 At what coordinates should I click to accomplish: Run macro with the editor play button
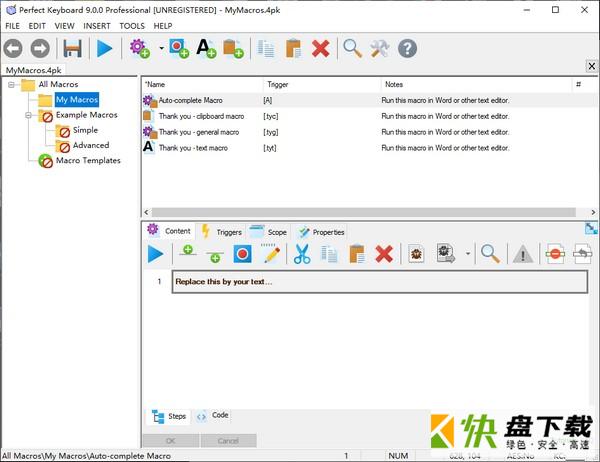pyautogui.click(x=155, y=254)
